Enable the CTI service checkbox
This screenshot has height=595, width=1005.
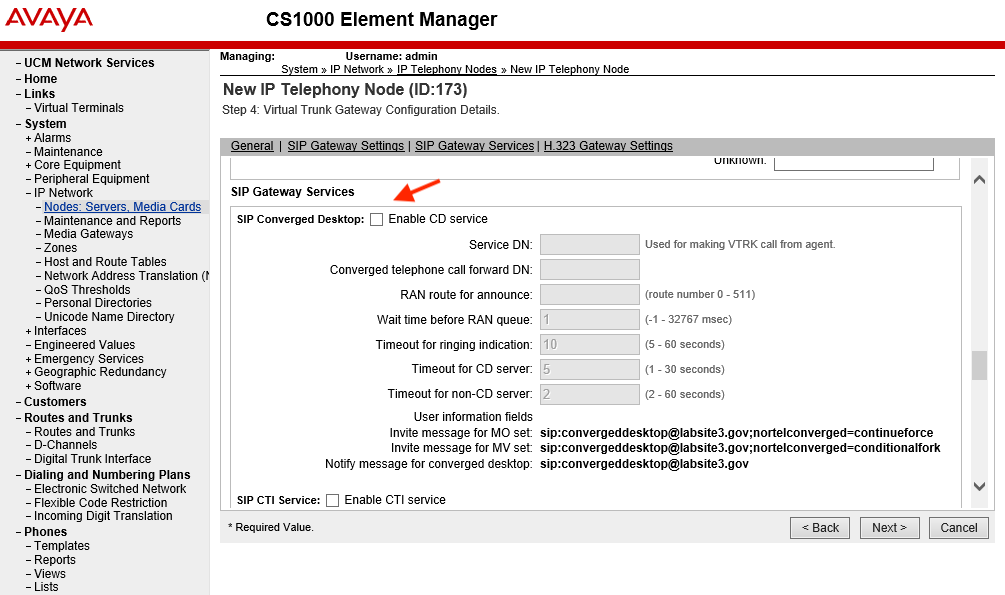pos(332,500)
